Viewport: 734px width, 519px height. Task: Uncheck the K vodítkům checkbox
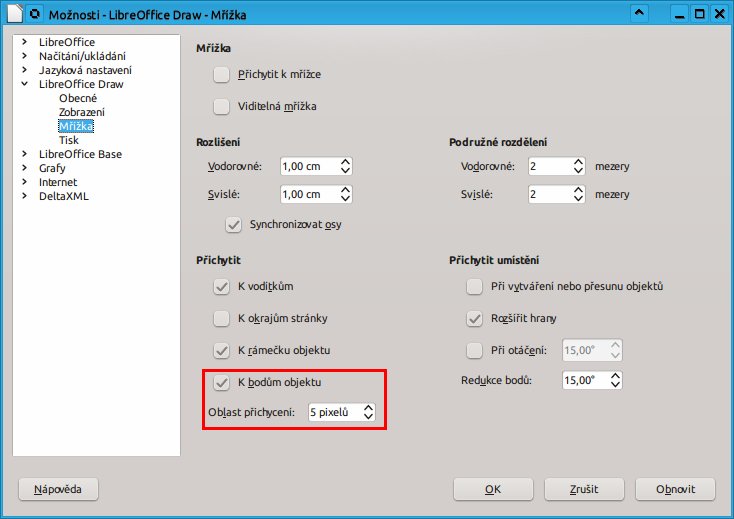click(x=221, y=286)
